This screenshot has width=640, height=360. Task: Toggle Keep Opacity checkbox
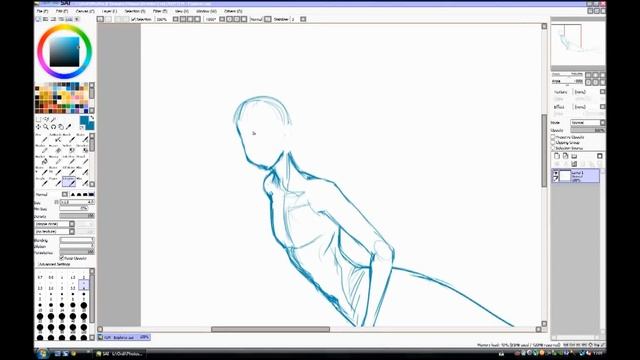62,258
